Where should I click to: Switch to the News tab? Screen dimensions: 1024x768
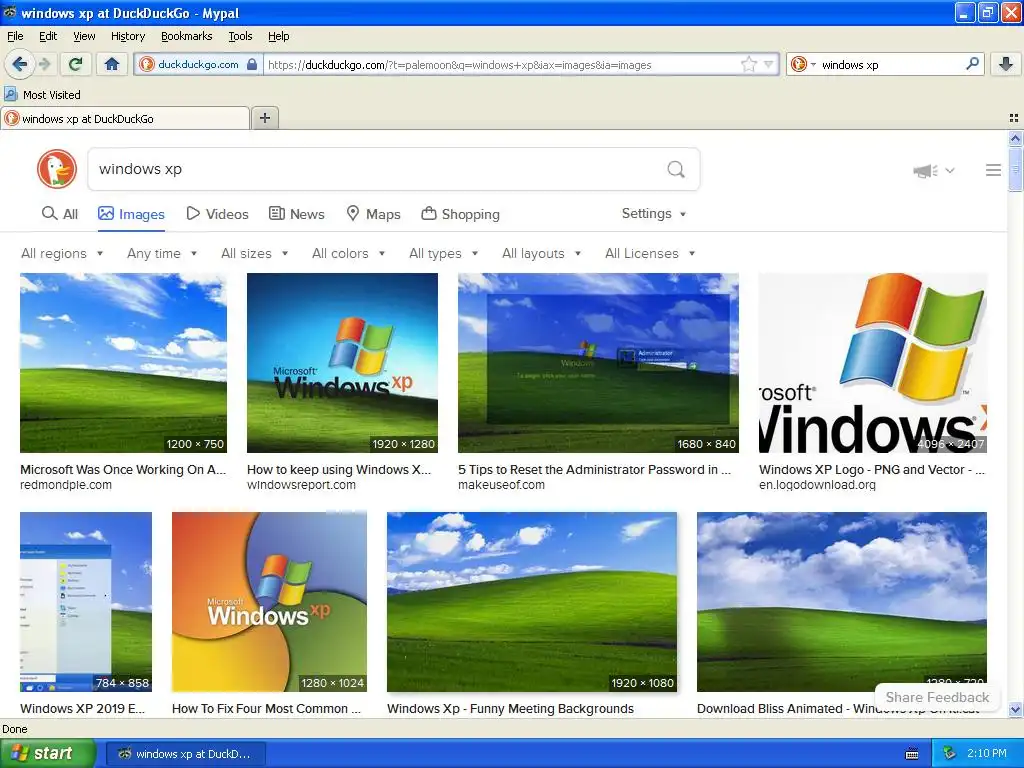pos(296,214)
